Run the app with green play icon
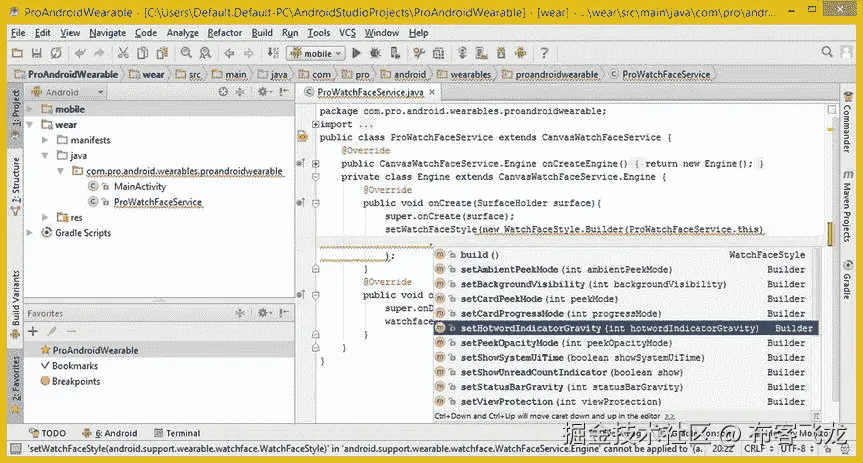Viewport: 863px width, 463px height. pyautogui.click(x=356, y=53)
